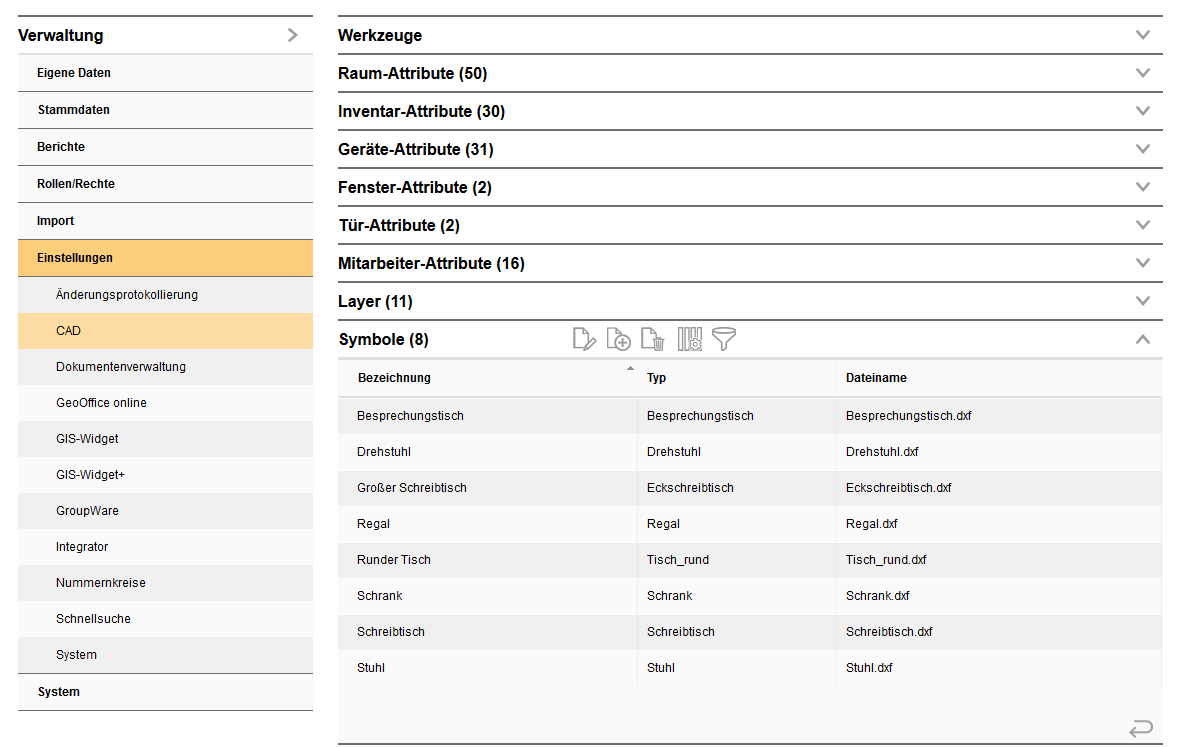1182x747 pixels.
Task: Click the return arrow icon below table
Action: [1141, 728]
